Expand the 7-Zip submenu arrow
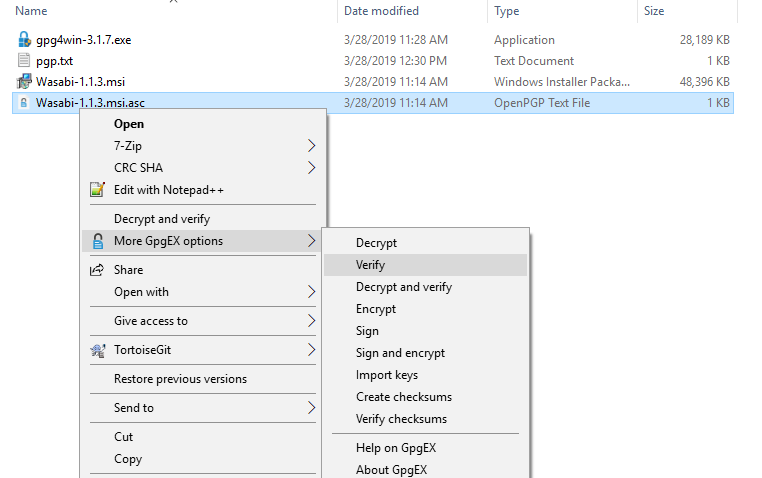This screenshot has width=762, height=478. tap(311, 146)
